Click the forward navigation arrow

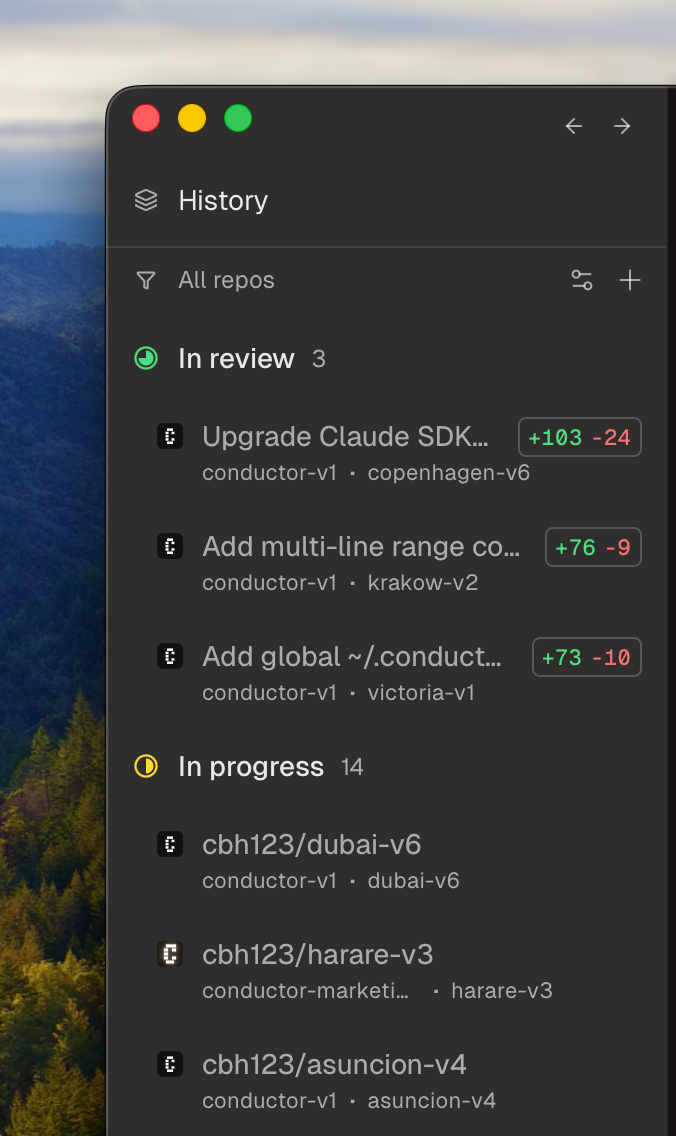(x=622, y=126)
